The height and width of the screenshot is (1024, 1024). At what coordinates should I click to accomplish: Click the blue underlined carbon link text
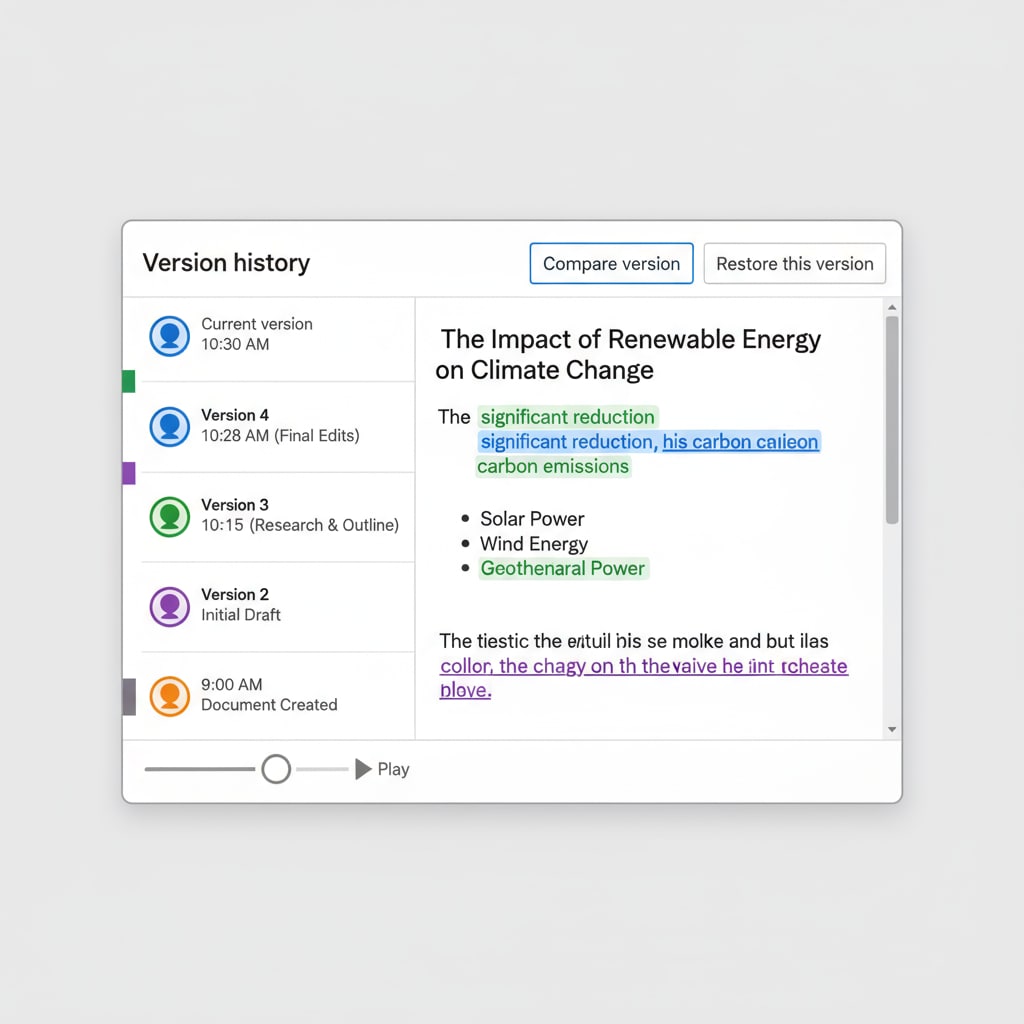point(740,442)
